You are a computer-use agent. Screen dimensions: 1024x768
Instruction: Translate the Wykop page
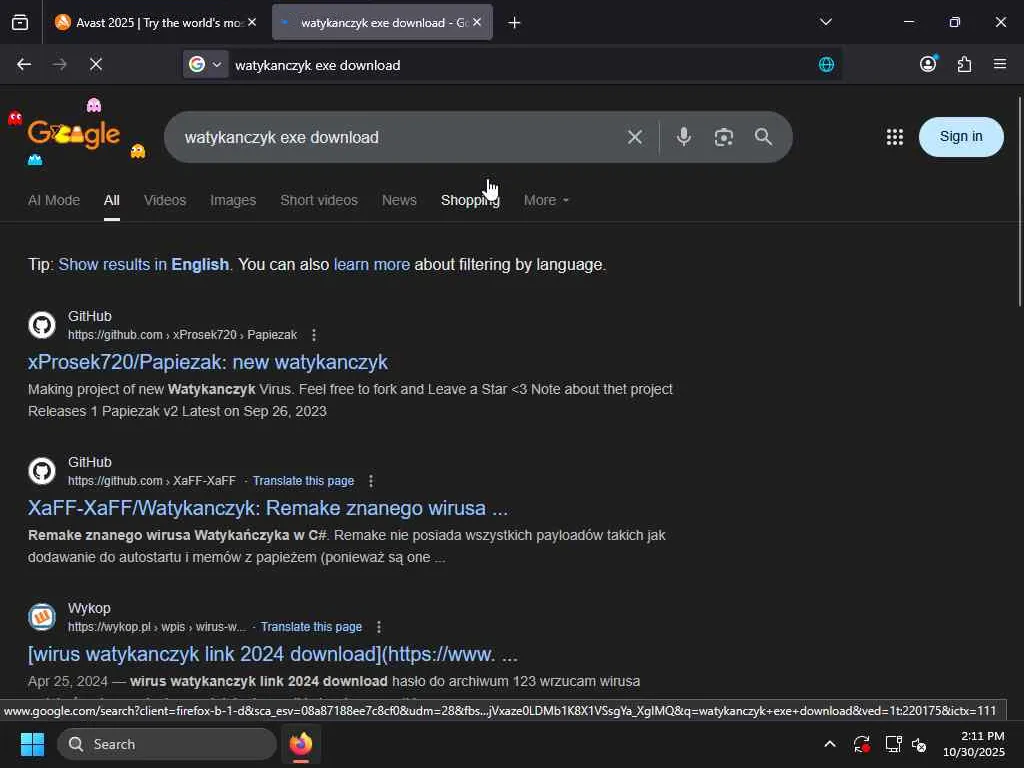(311, 627)
